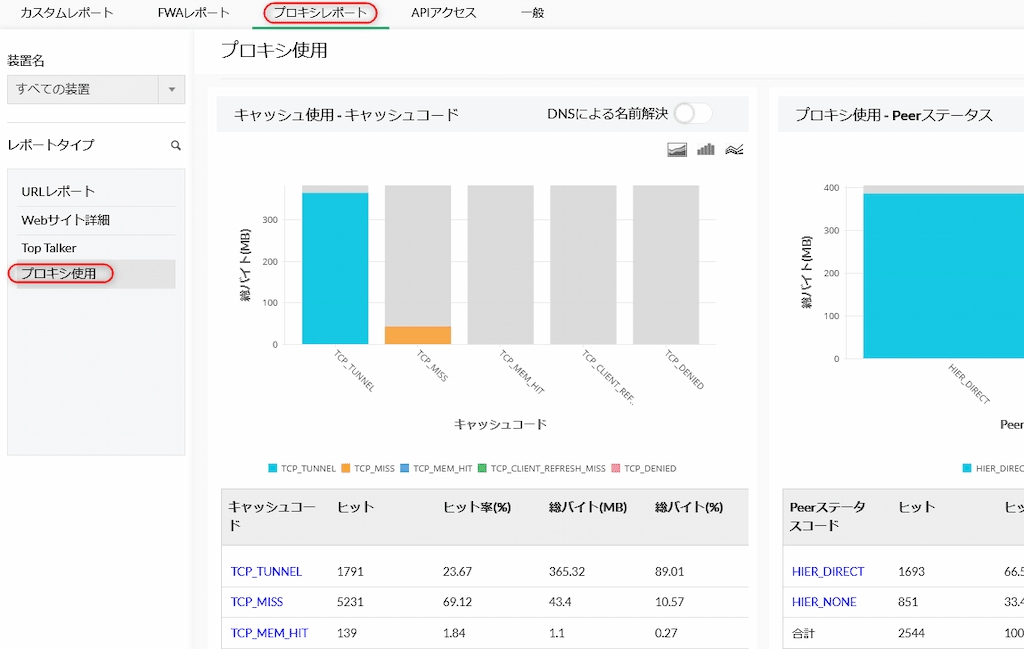Click the 2544 total hits value
This screenshot has width=1024, height=649.
[911, 633]
